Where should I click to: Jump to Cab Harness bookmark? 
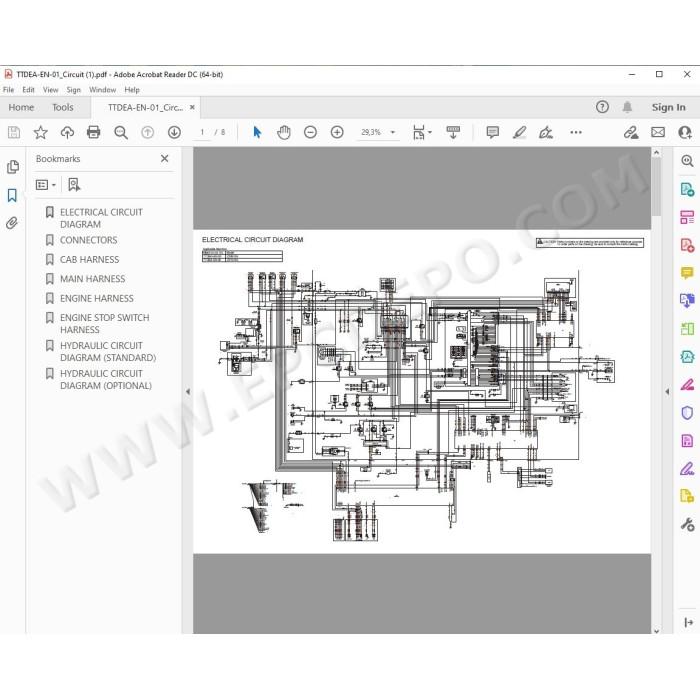(89, 259)
